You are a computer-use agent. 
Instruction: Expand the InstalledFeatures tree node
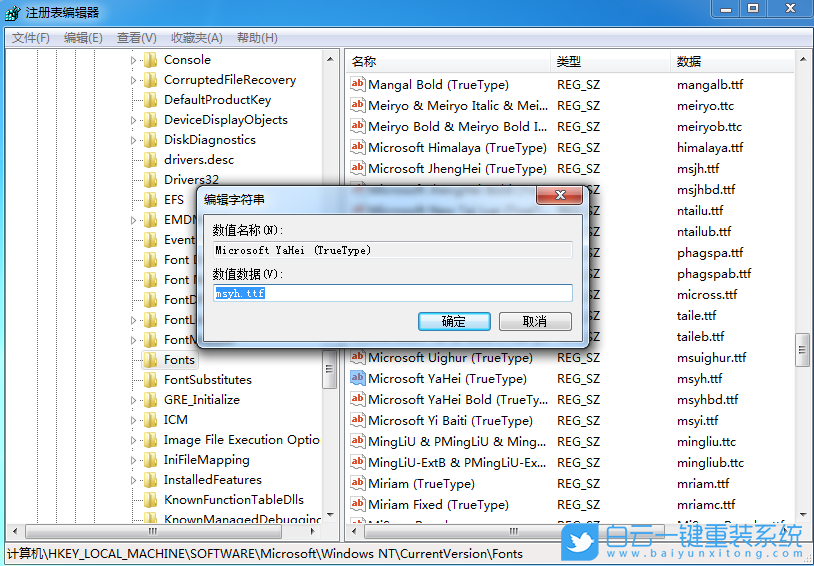[133, 480]
